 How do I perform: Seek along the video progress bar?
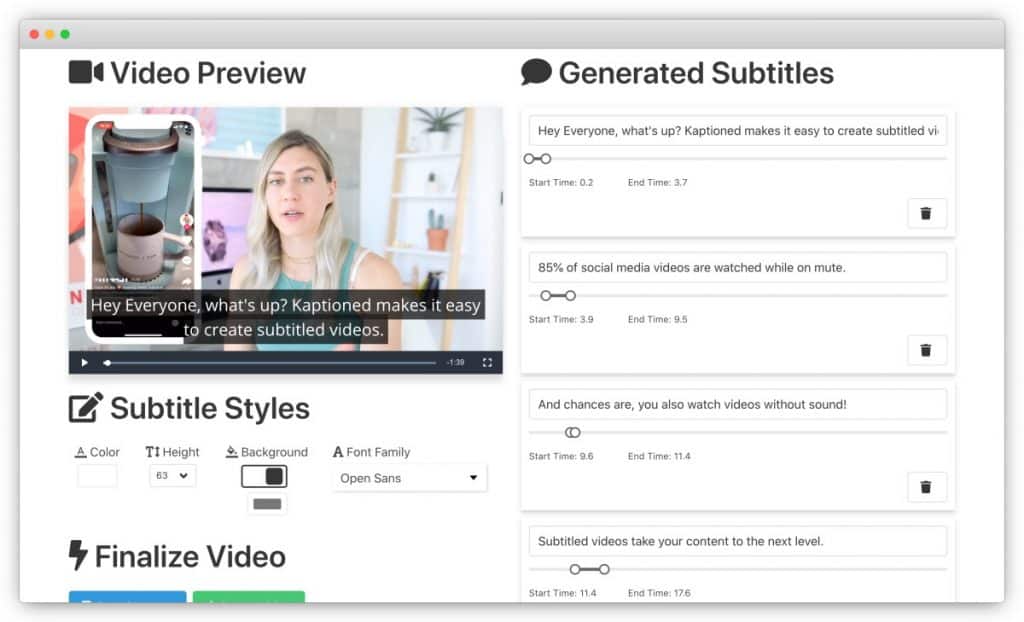click(x=270, y=363)
